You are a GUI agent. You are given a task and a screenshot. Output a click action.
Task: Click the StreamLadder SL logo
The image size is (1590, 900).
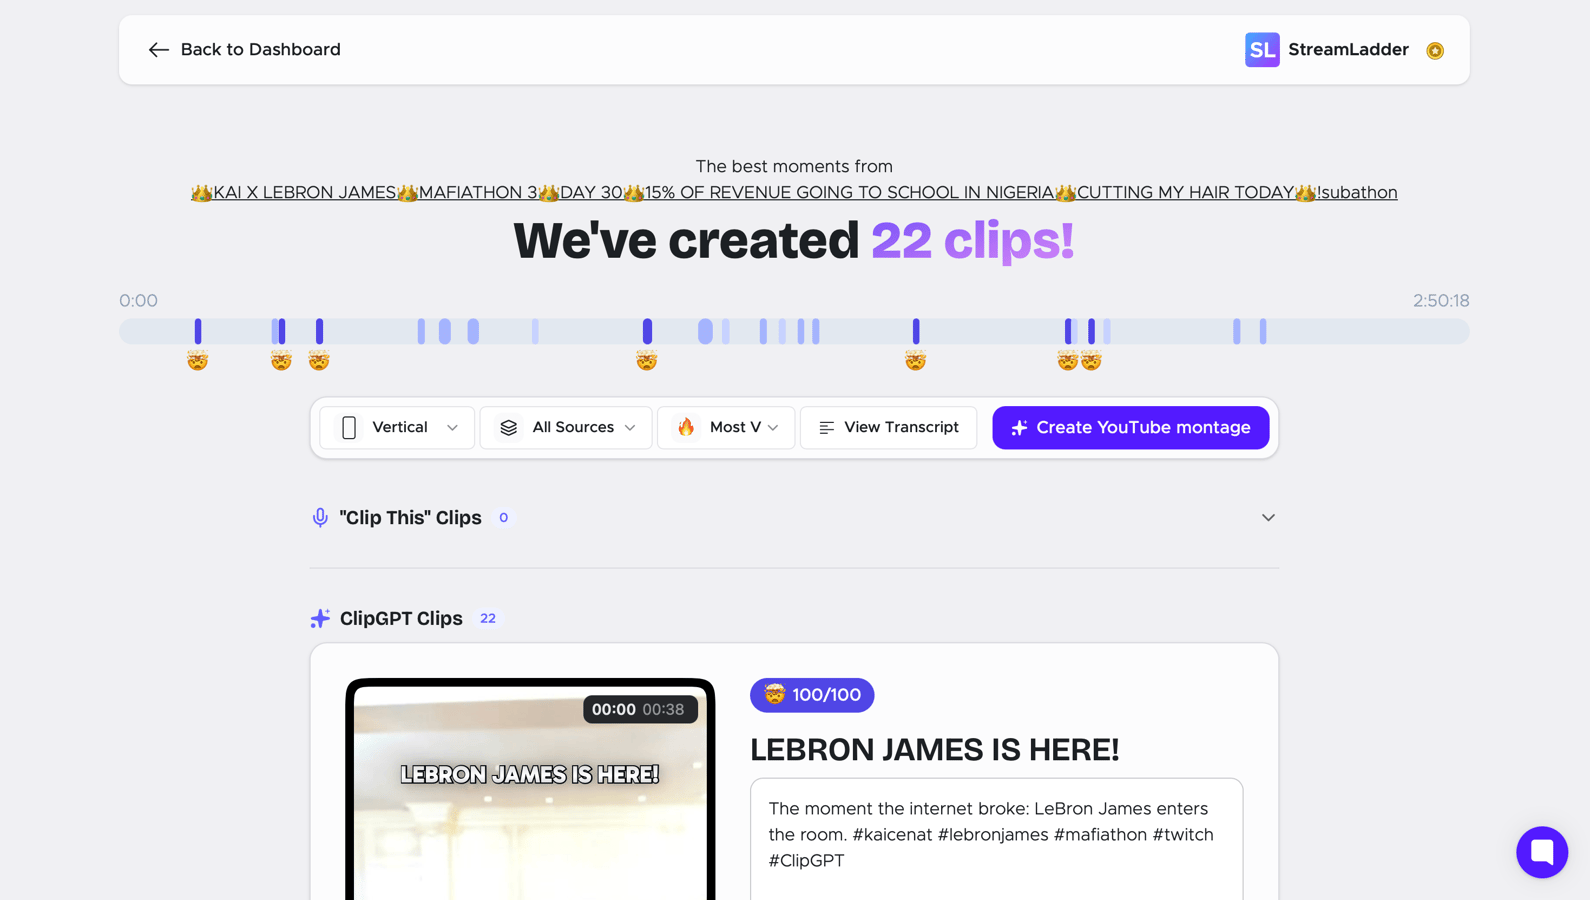coord(1262,50)
